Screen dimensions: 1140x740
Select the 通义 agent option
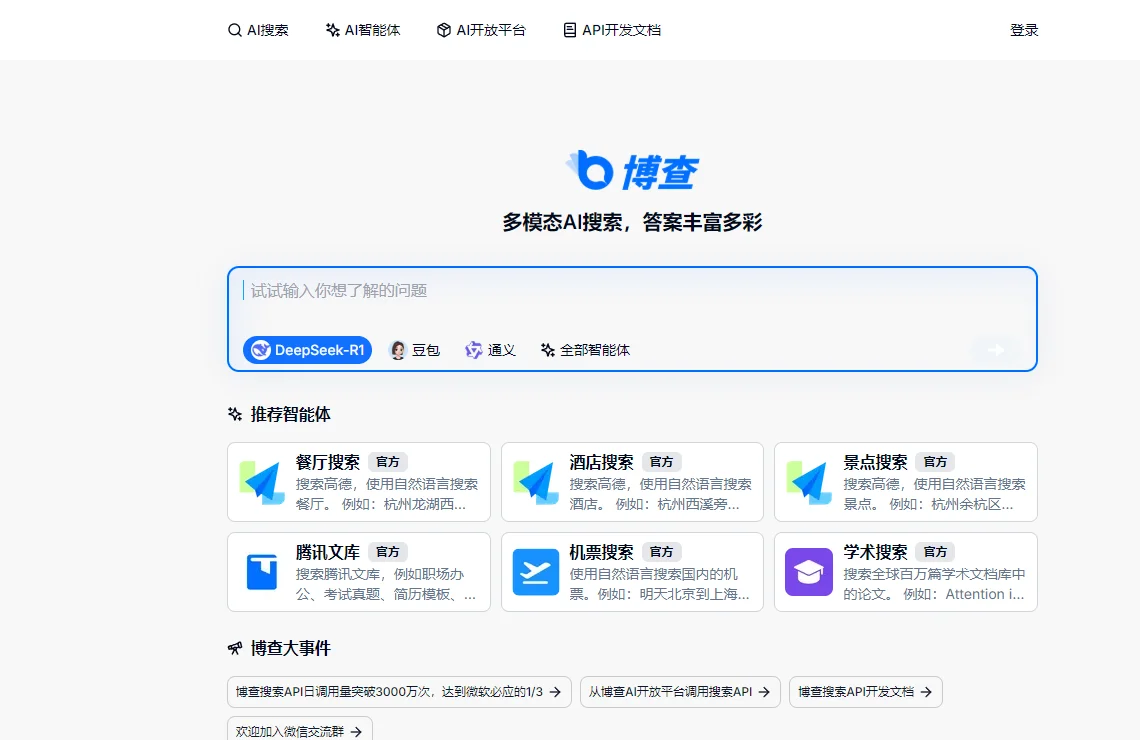491,350
